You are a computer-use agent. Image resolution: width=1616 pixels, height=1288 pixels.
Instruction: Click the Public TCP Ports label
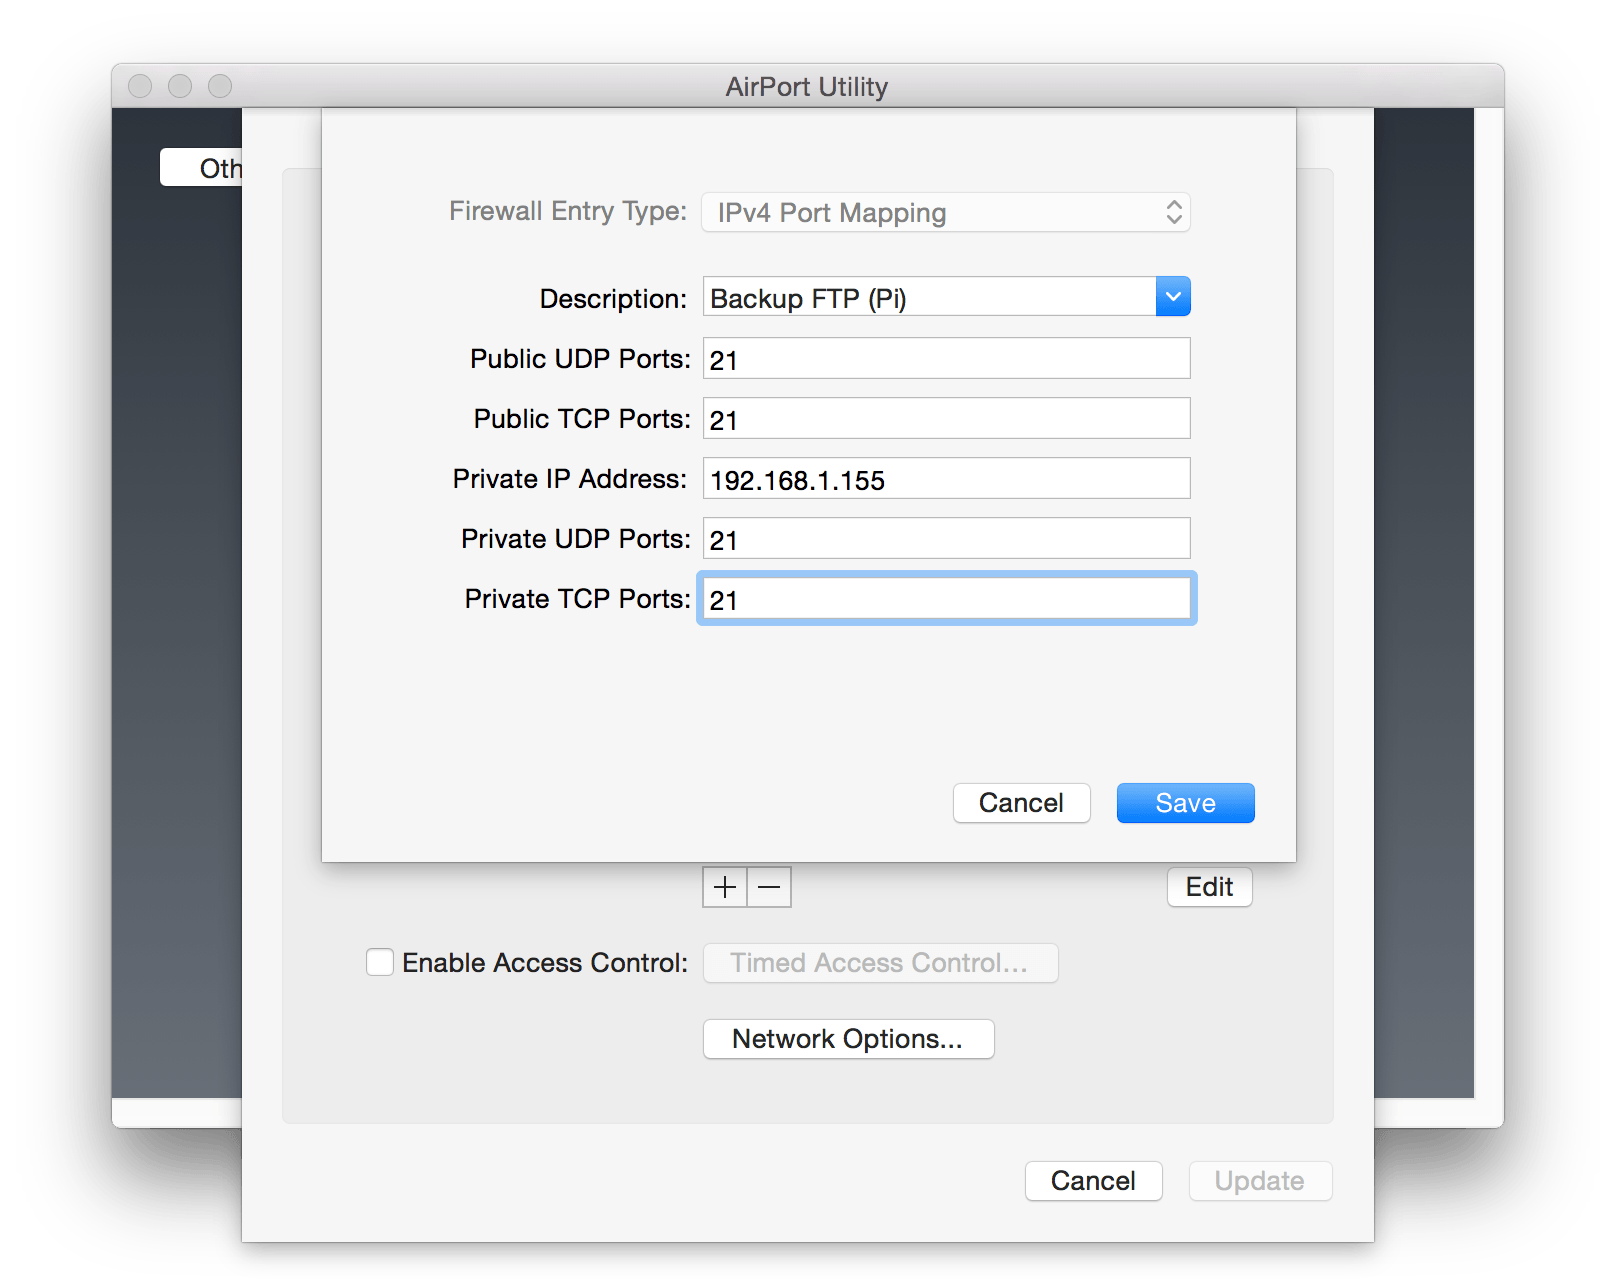click(582, 419)
